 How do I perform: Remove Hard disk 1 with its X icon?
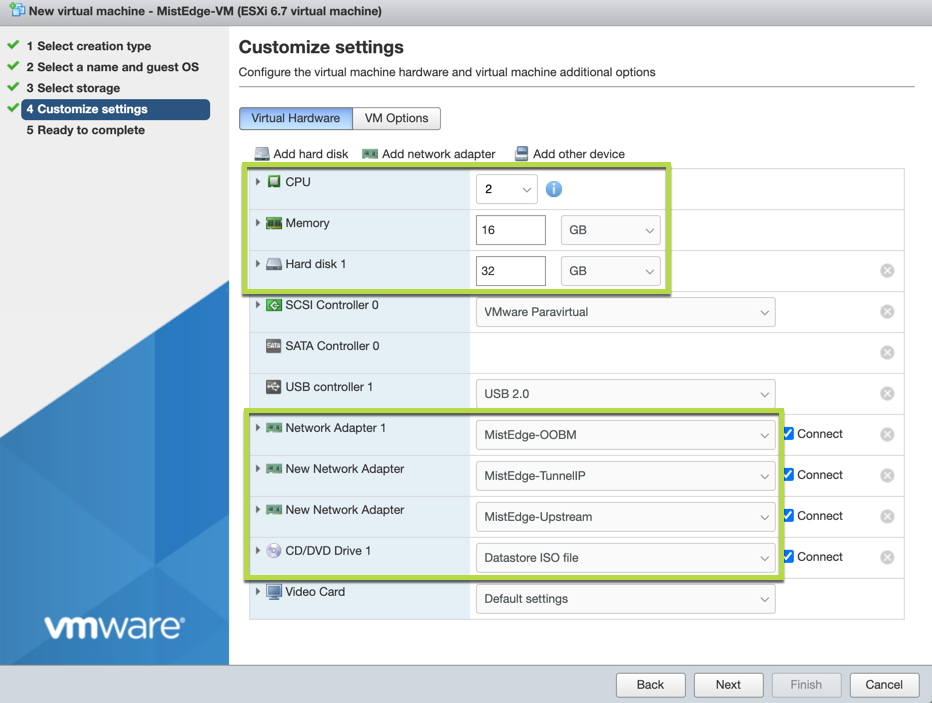(x=887, y=271)
